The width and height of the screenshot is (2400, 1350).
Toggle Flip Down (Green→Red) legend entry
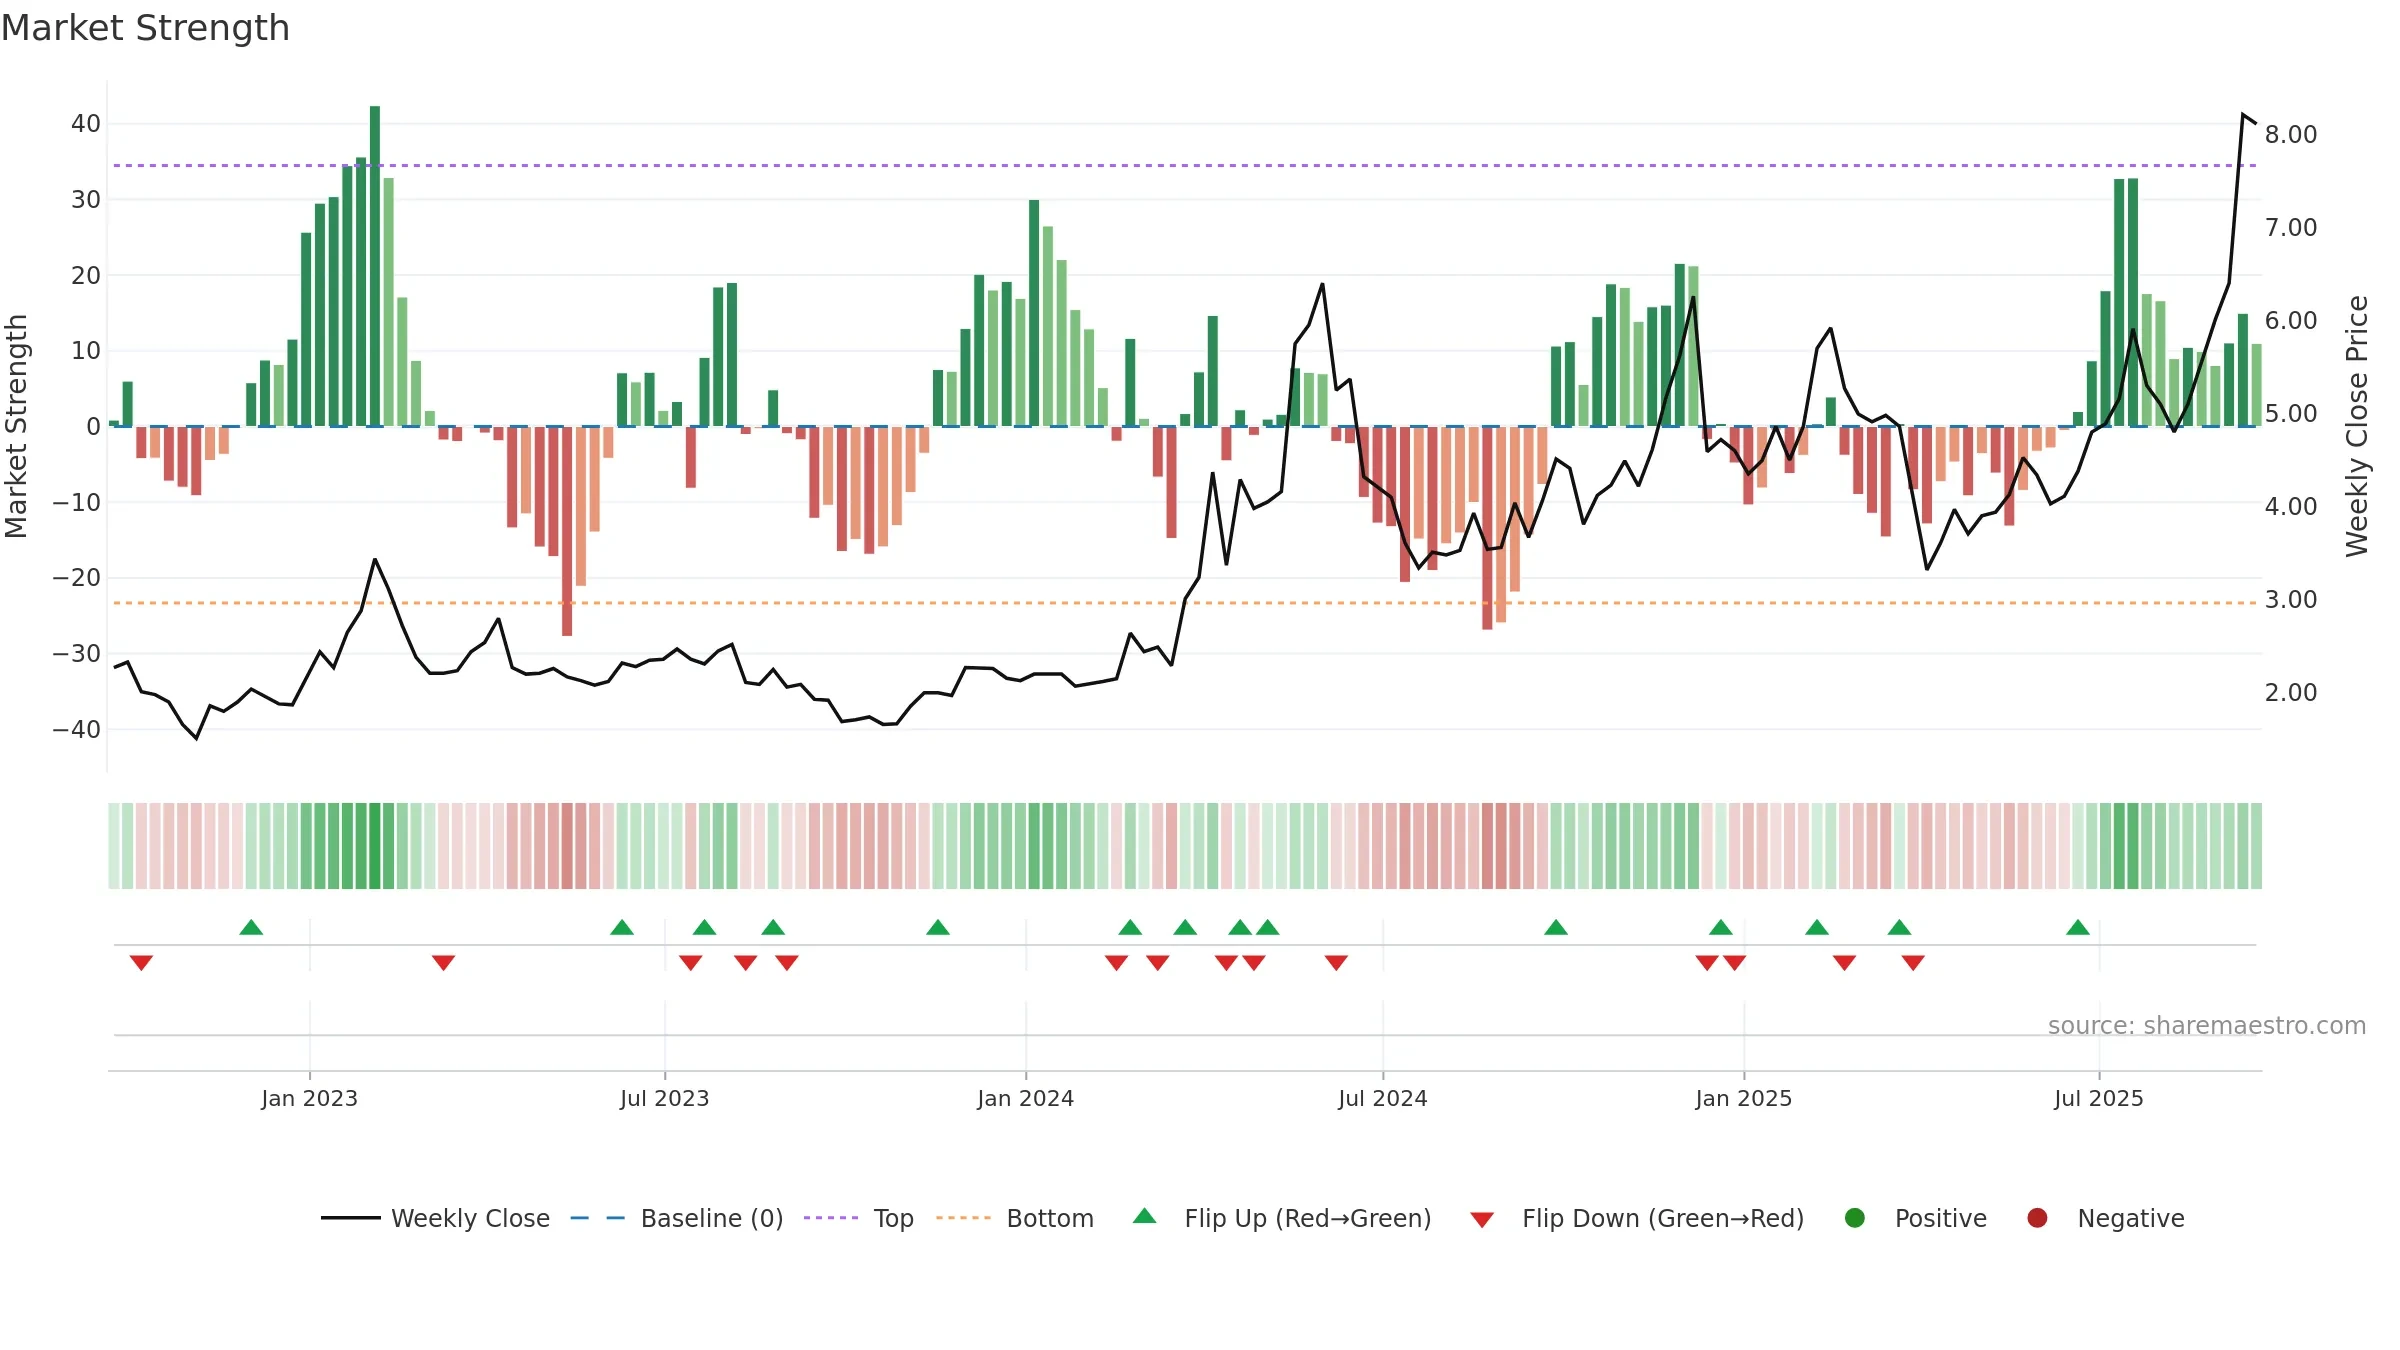point(1637,1218)
